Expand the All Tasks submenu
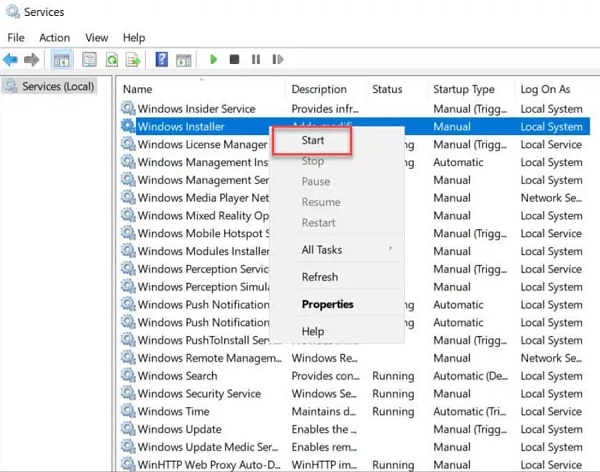 coord(338,250)
